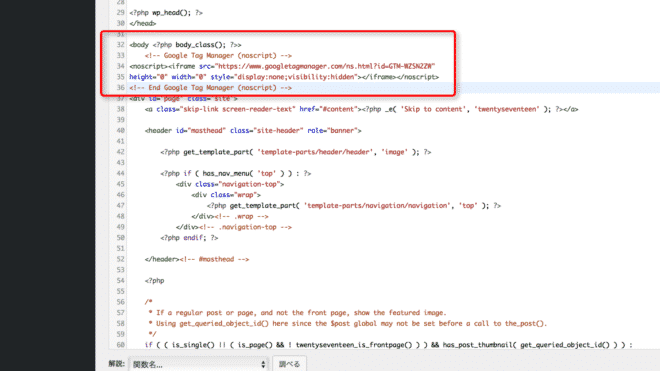Viewport: 660px width, 371px height.
Task: Click 'End Google Tag Manager (noscript)' comment
Action: (210, 88)
